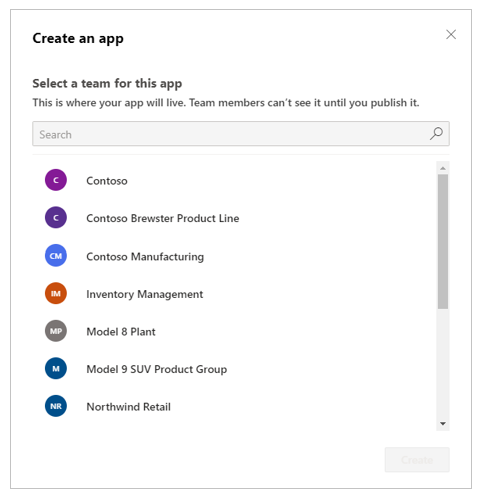This screenshot has width=486, height=502.
Task: Choose Contoso Brewster Product Line team
Action: click(x=233, y=218)
